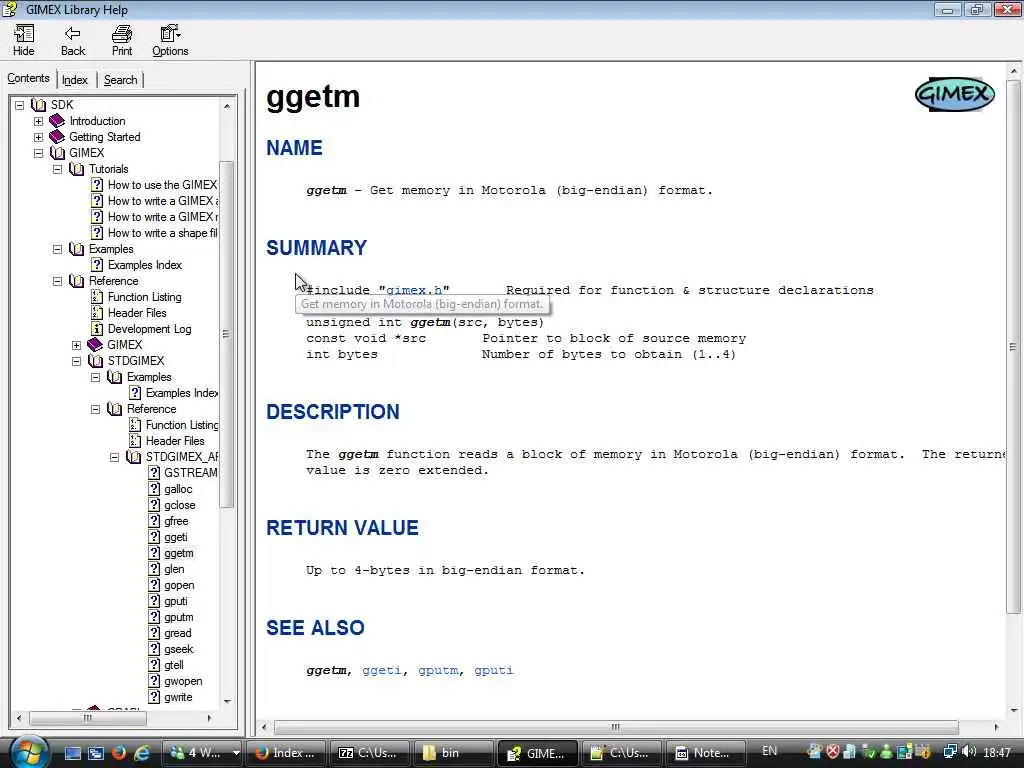Switch to the 'Index ...' Firefox taskbar button
This screenshot has height=768, width=1024.
tap(287, 753)
